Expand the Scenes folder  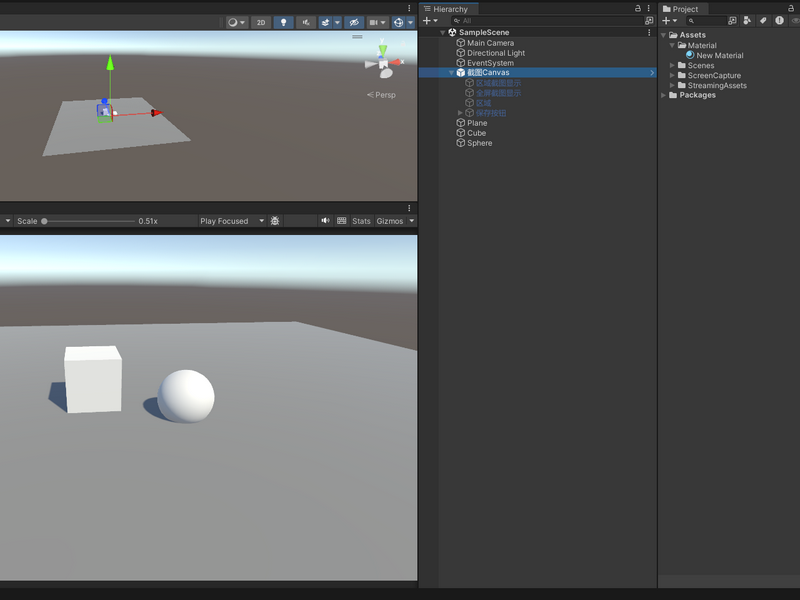[x=672, y=65]
